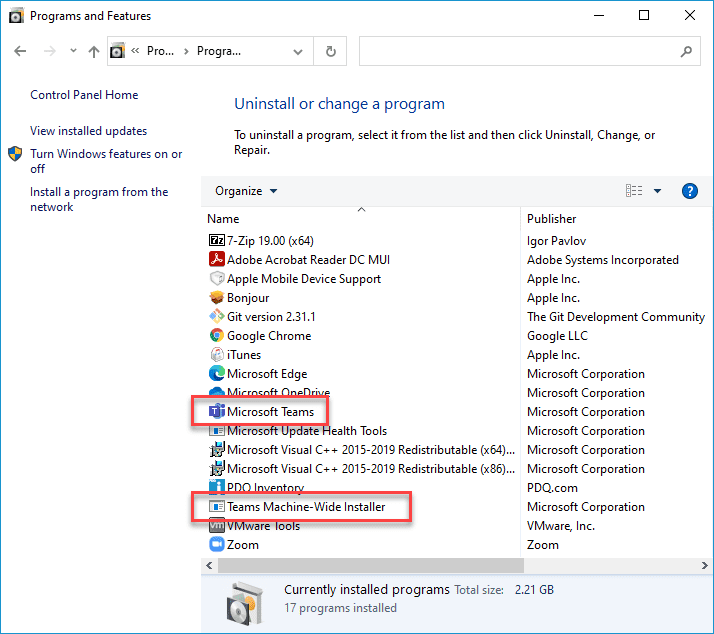Select the Bonjour name text
The height and width of the screenshot is (634, 714).
(x=248, y=297)
